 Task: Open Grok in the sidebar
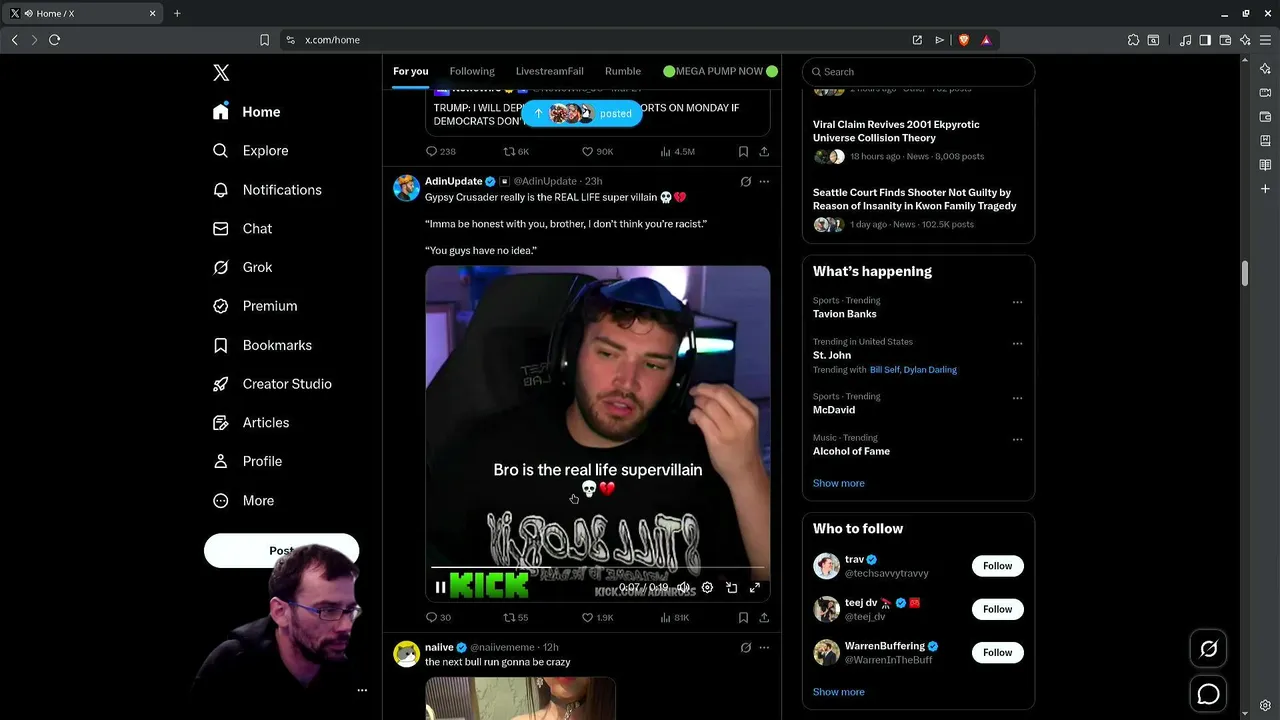pyautogui.click(x=242, y=267)
